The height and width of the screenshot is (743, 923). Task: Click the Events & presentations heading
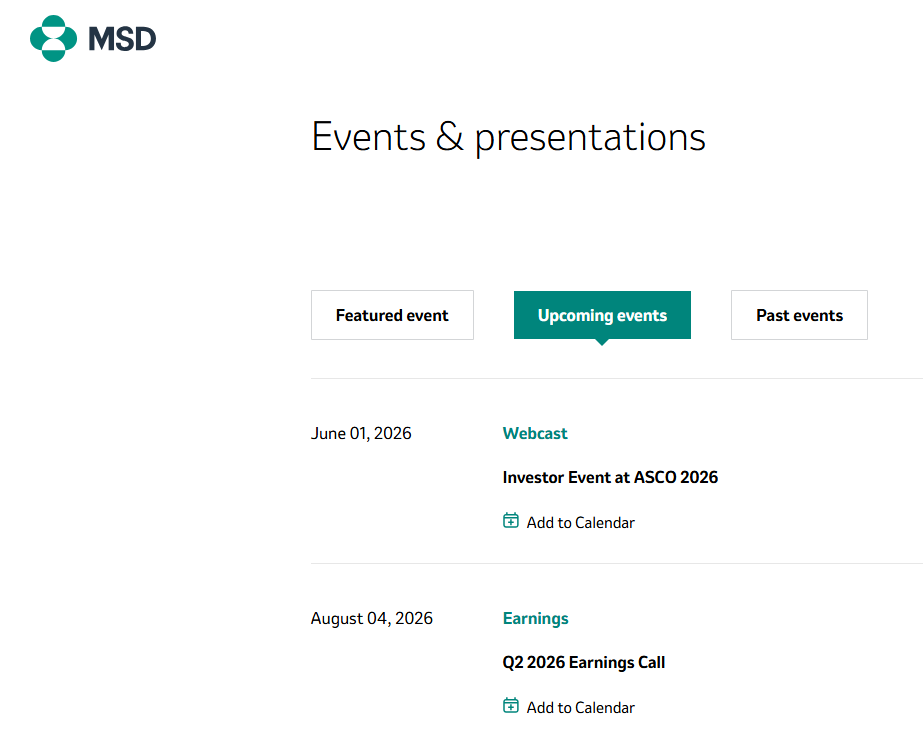[x=508, y=138]
